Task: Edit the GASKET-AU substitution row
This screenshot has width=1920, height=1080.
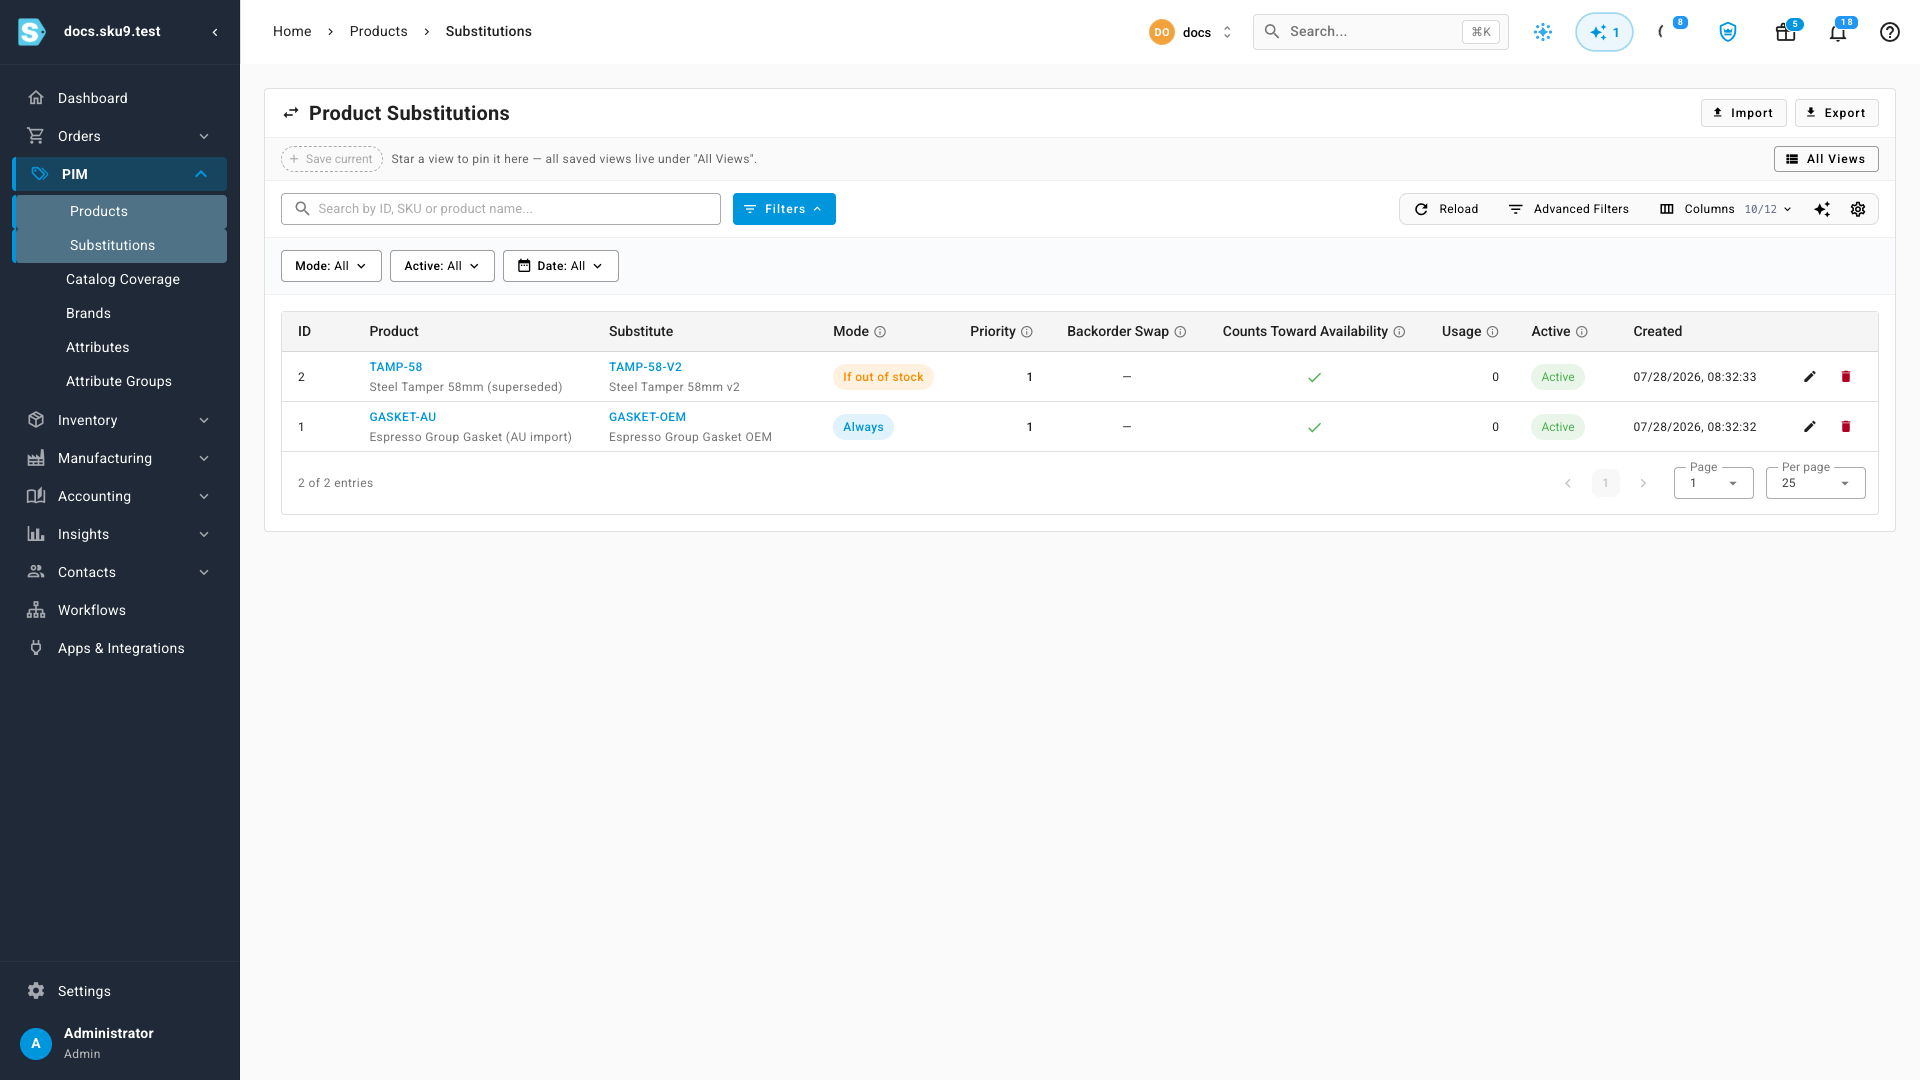Action: [x=1809, y=427]
